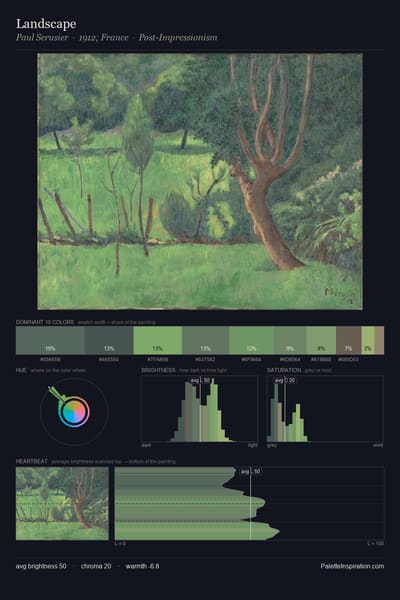Image resolution: width=400 pixels, height=600 pixels.
Task: Click the 'HEARTBEAT' section heading
Action: 31,461
